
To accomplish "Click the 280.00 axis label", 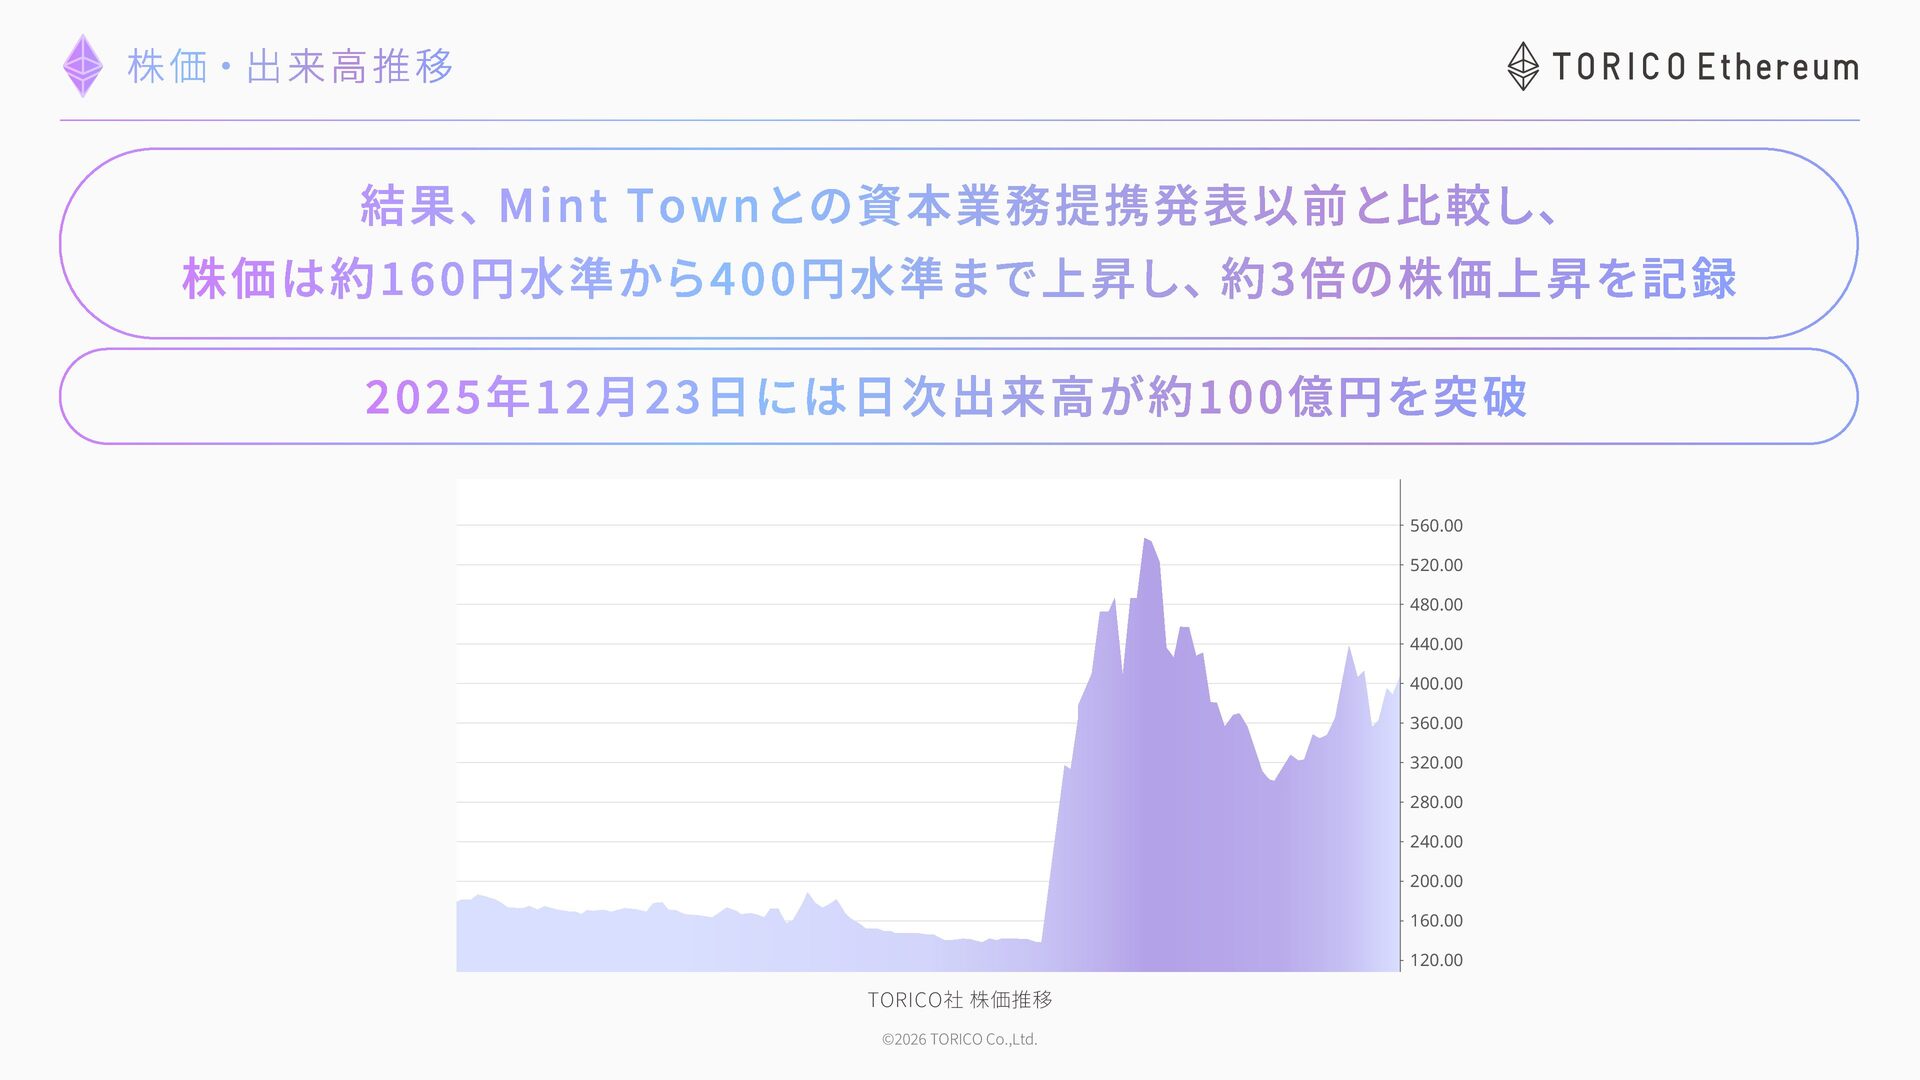I will tap(1435, 802).
